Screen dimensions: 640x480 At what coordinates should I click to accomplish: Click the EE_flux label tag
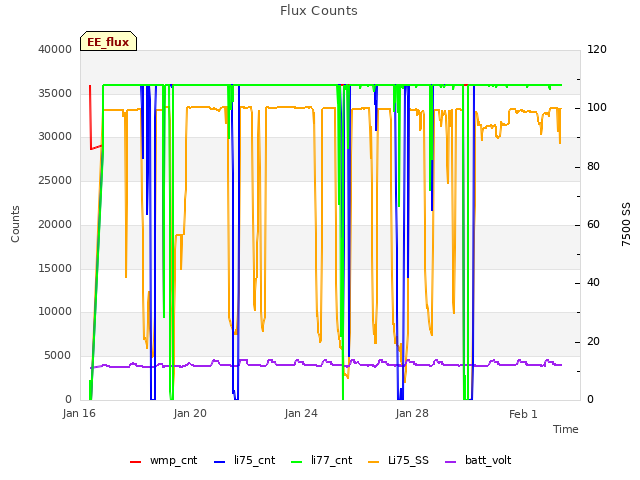coord(108,41)
